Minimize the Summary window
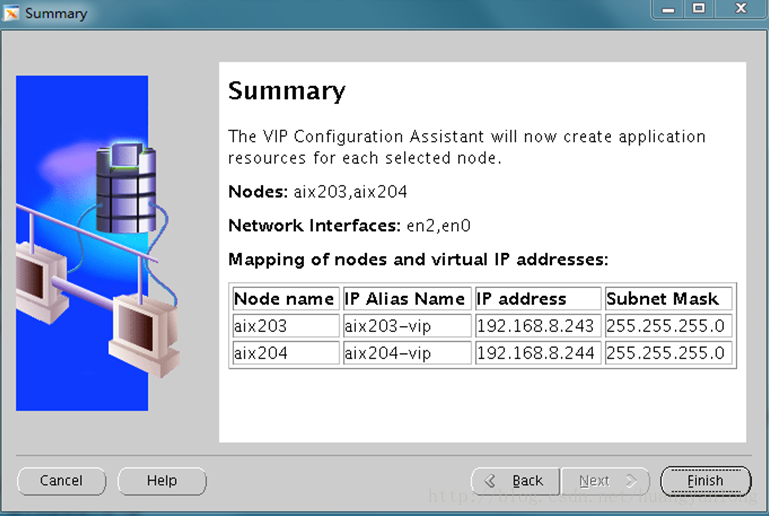769x516 pixels. (668, 9)
